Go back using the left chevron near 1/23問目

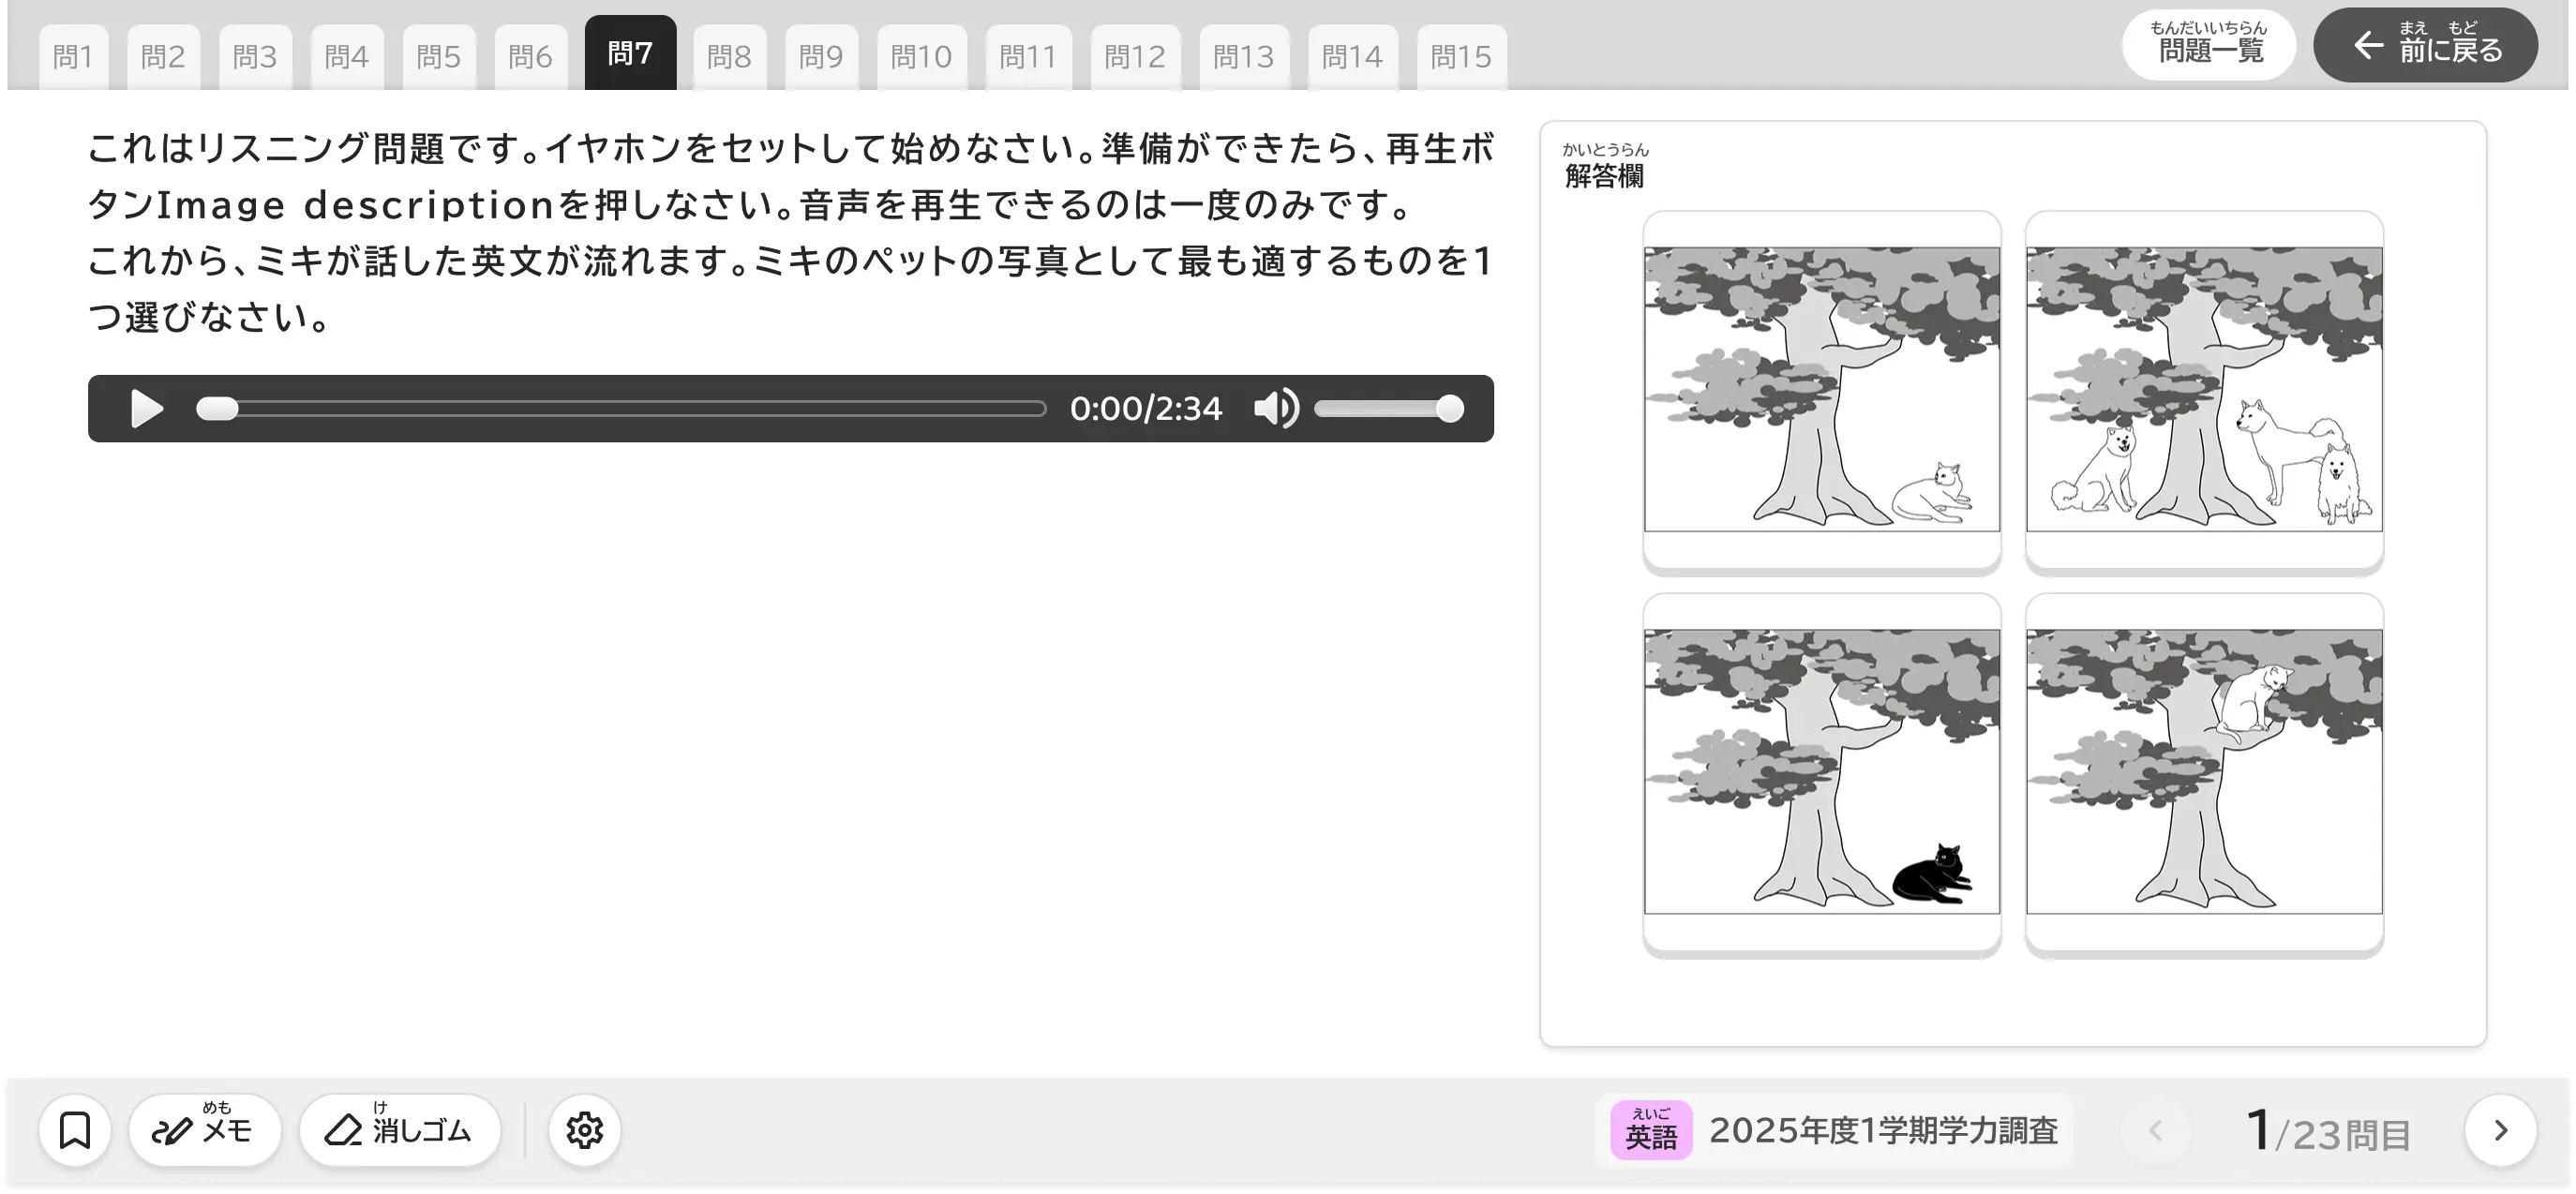(x=2157, y=1129)
